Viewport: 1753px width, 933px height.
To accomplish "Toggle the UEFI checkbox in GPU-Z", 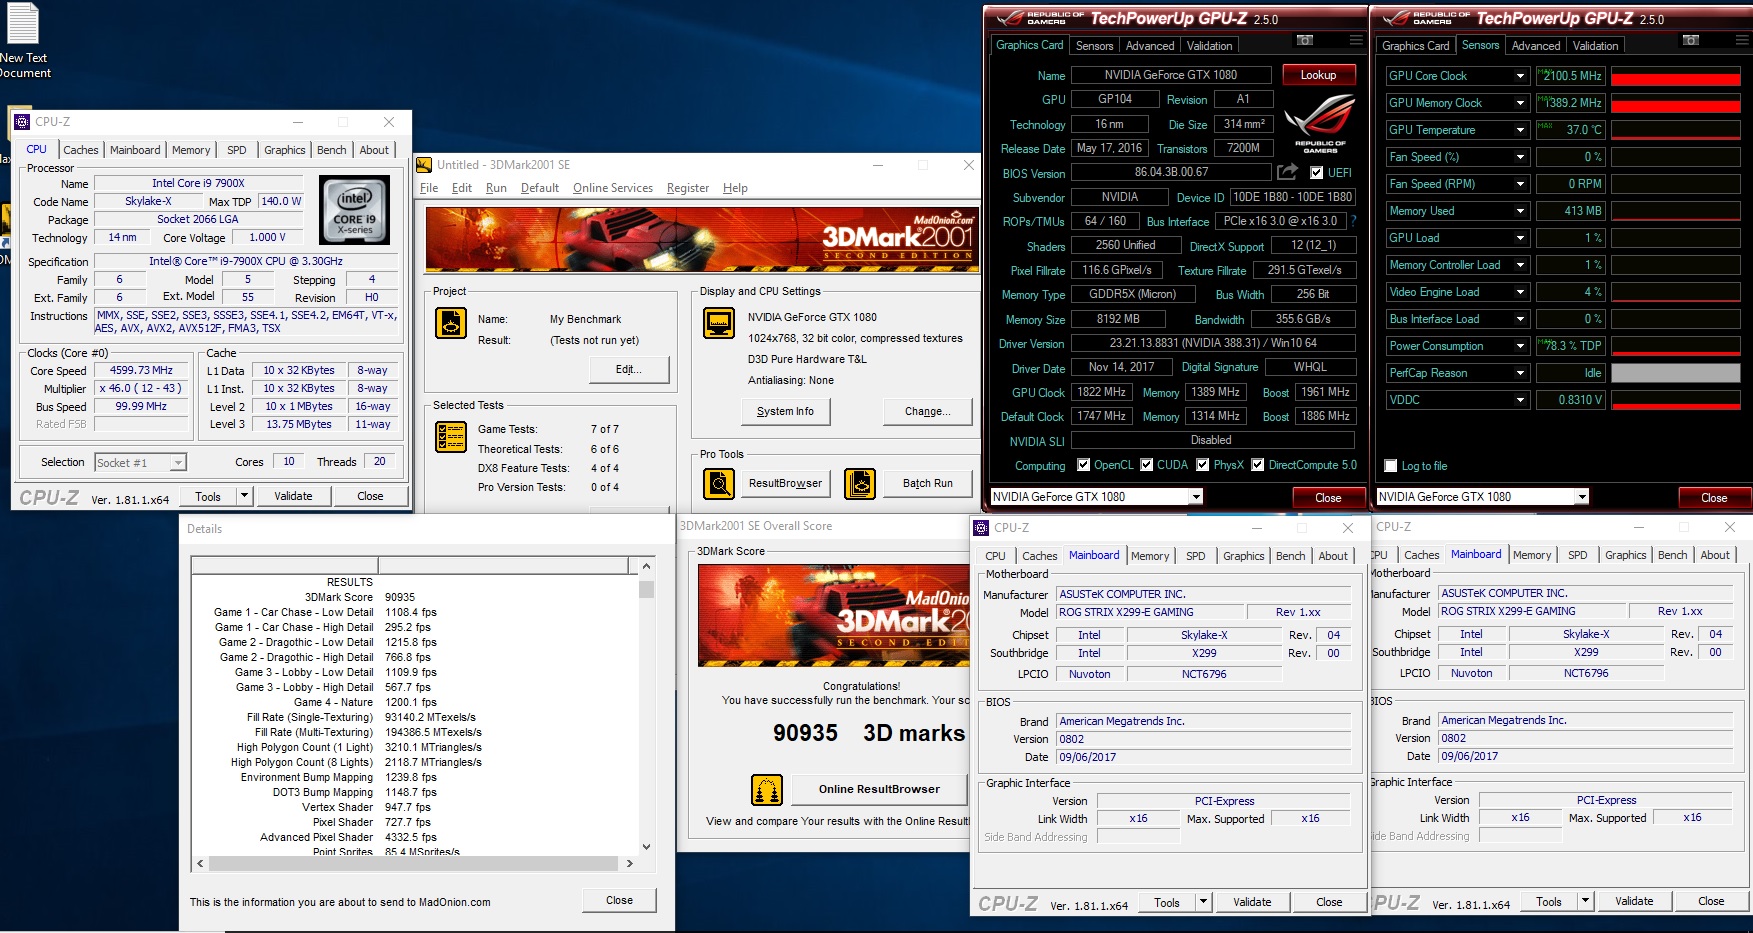I will pyautogui.click(x=1316, y=173).
